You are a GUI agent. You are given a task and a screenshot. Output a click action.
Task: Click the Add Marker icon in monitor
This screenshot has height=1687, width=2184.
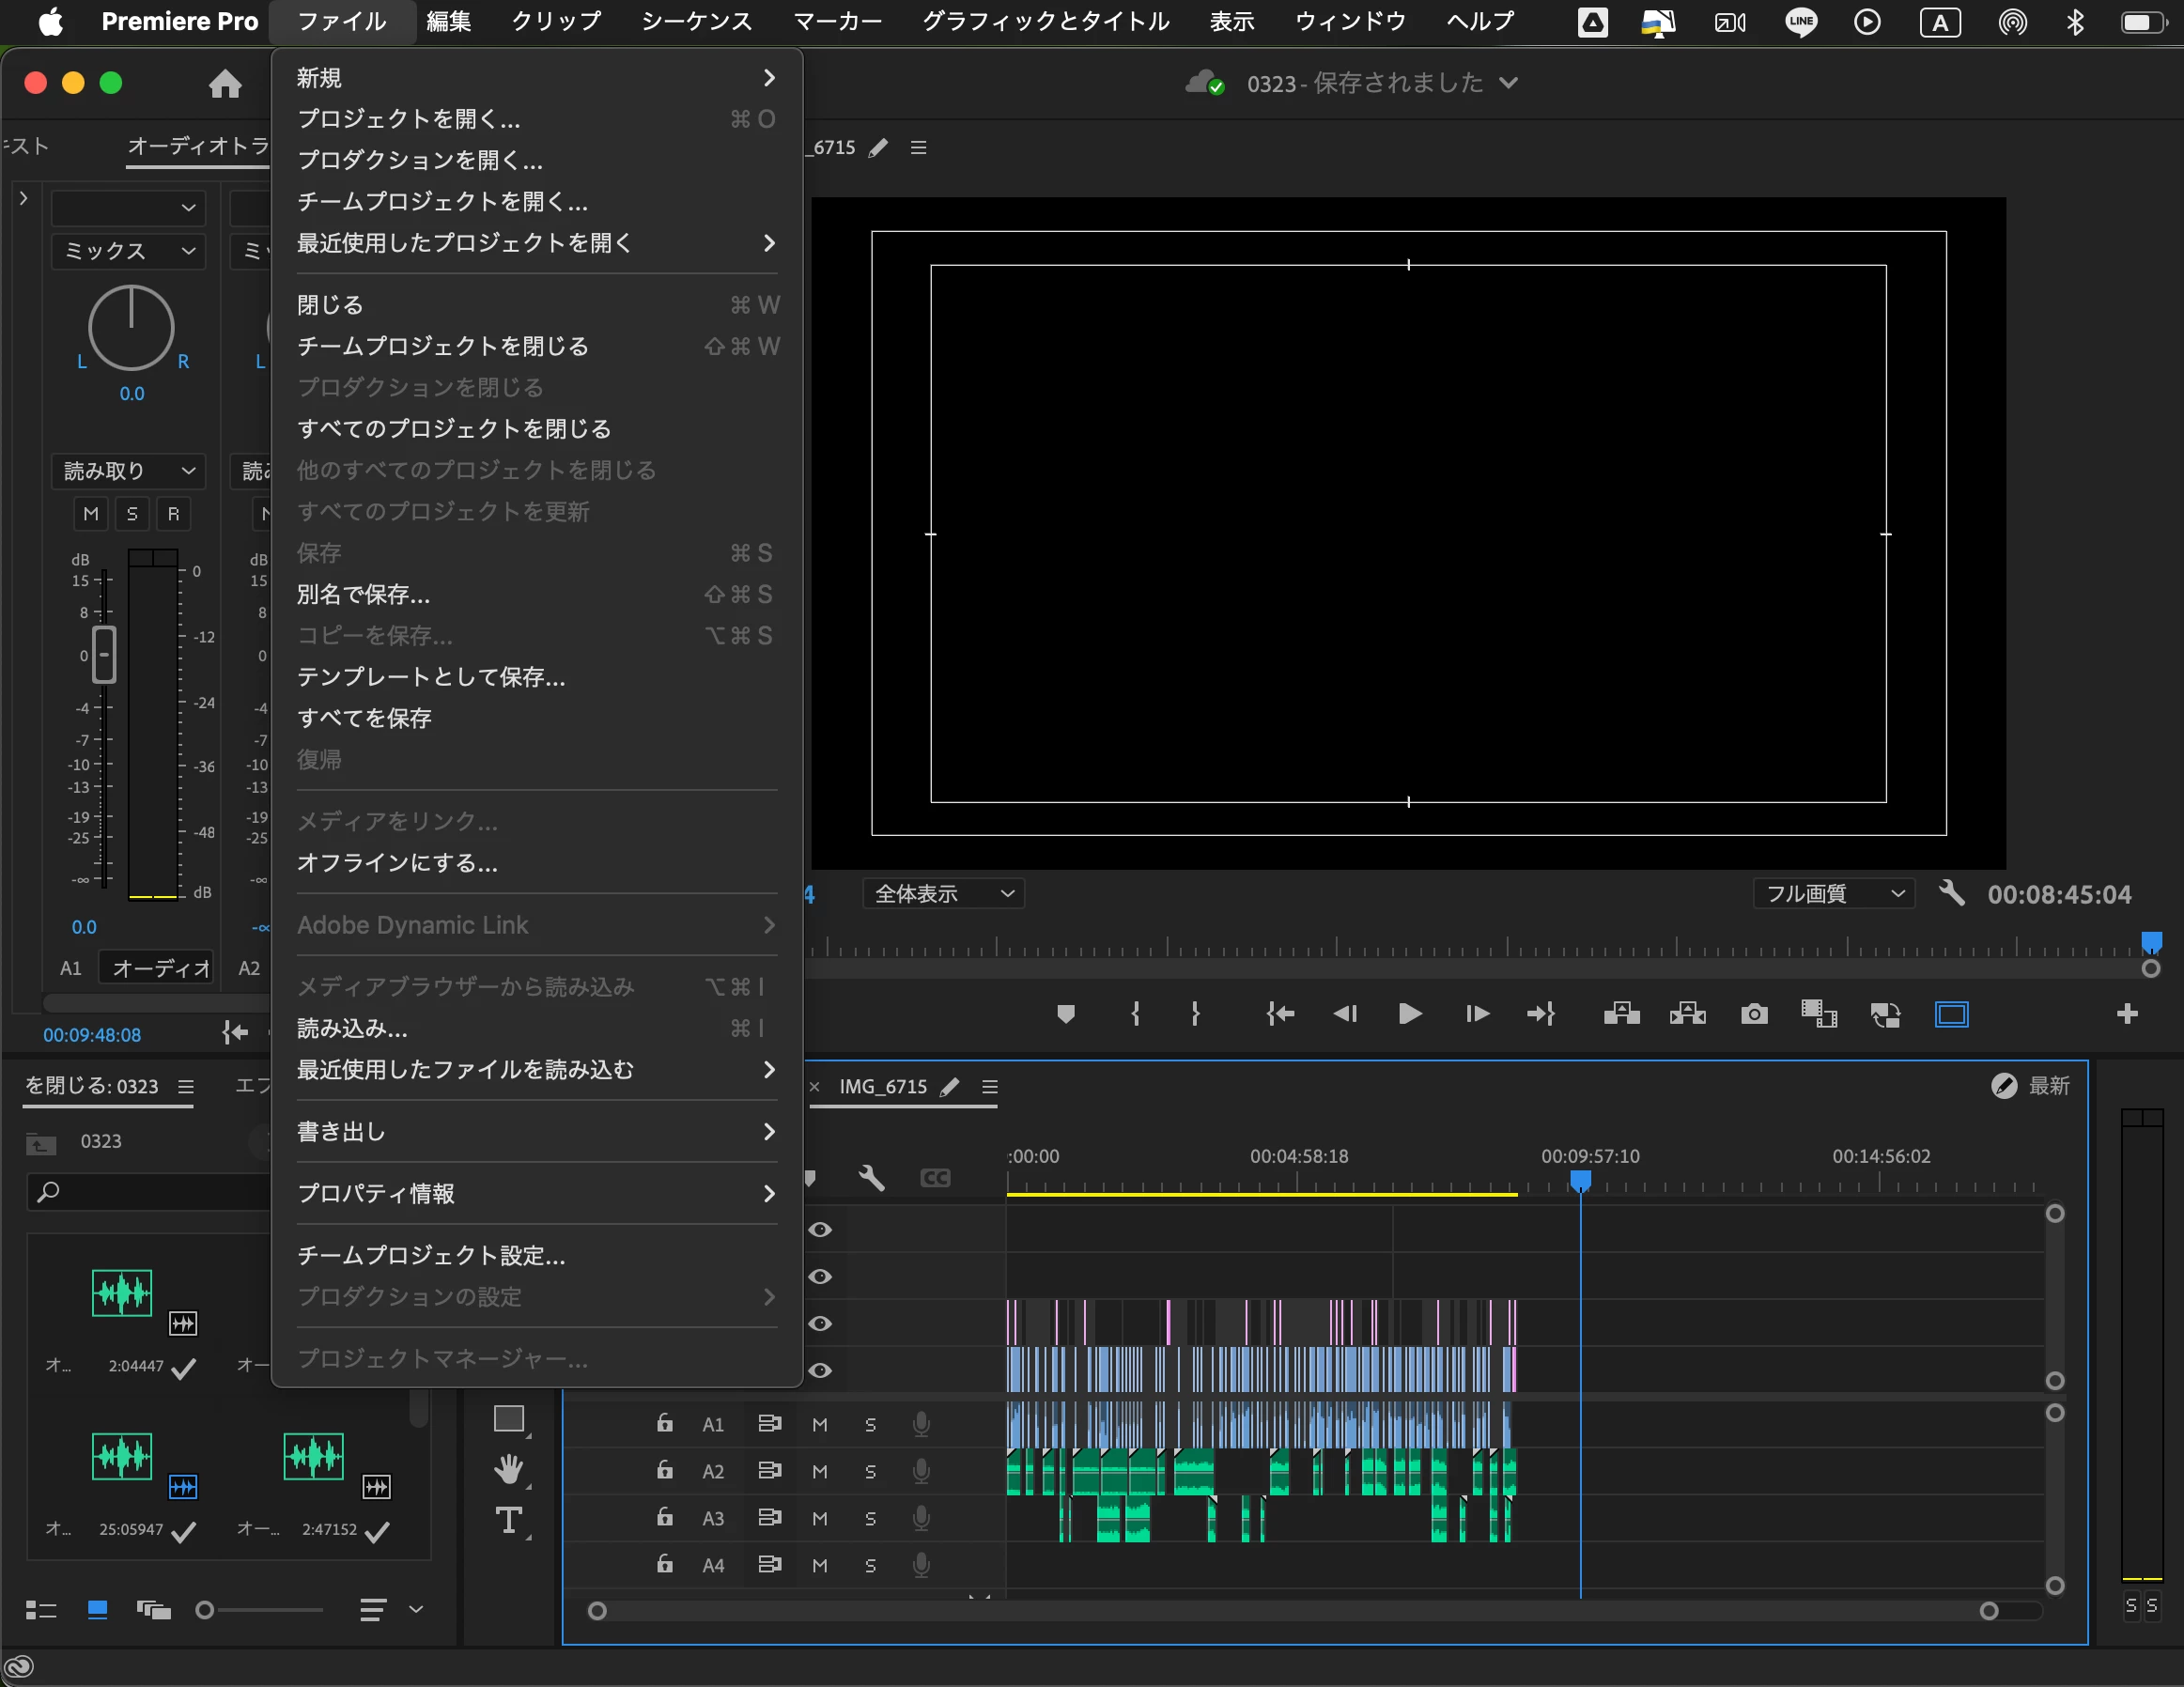(1066, 1015)
